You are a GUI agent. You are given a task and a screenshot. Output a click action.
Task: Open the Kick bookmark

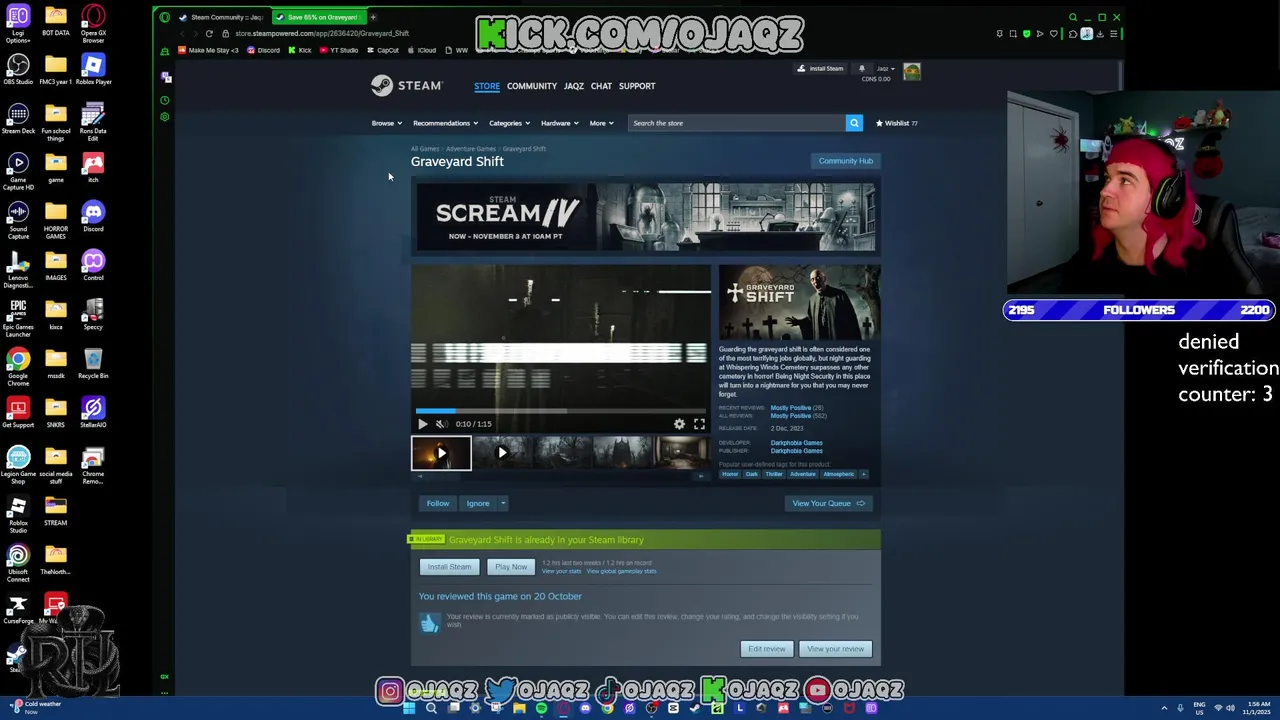pyautogui.click(x=300, y=50)
